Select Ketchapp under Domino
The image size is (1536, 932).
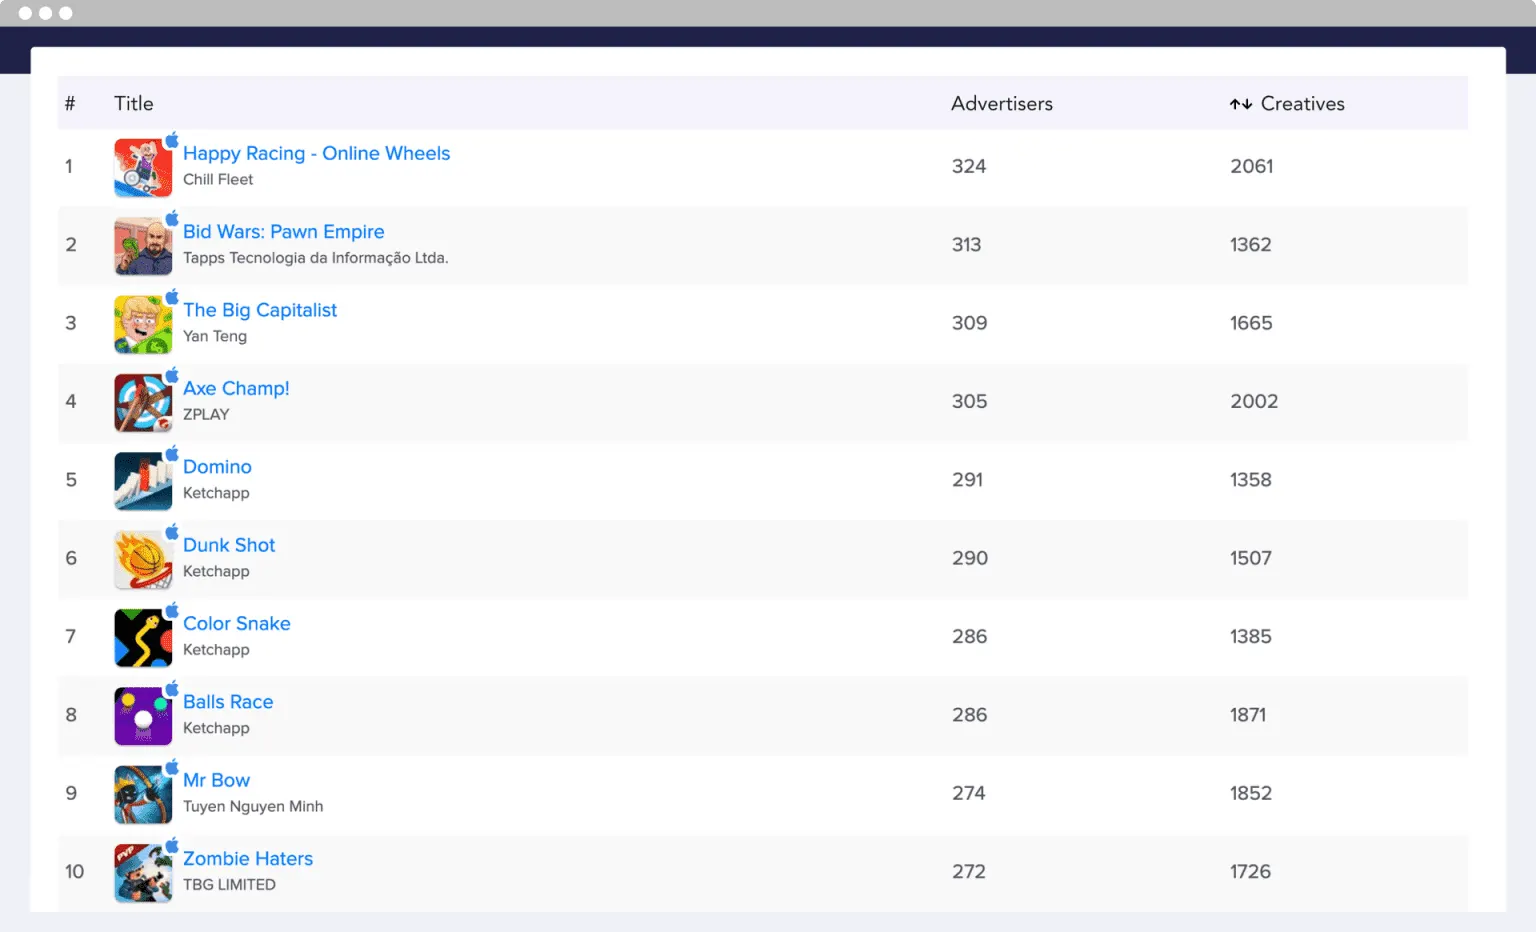(x=216, y=493)
